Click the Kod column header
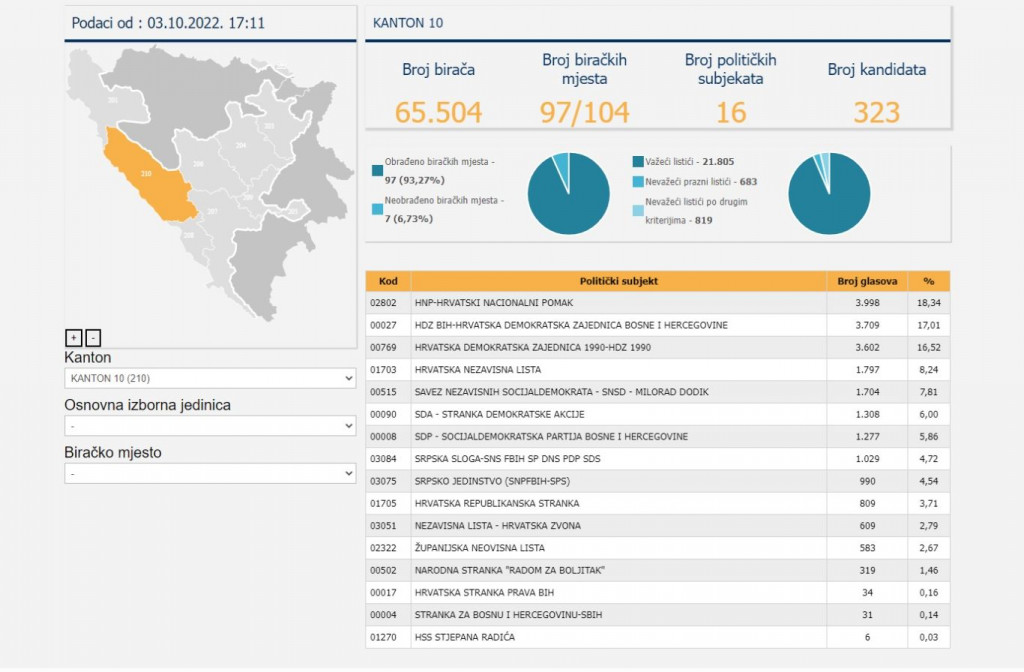This screenshot has width=1024, height=672. click(388, 282)
